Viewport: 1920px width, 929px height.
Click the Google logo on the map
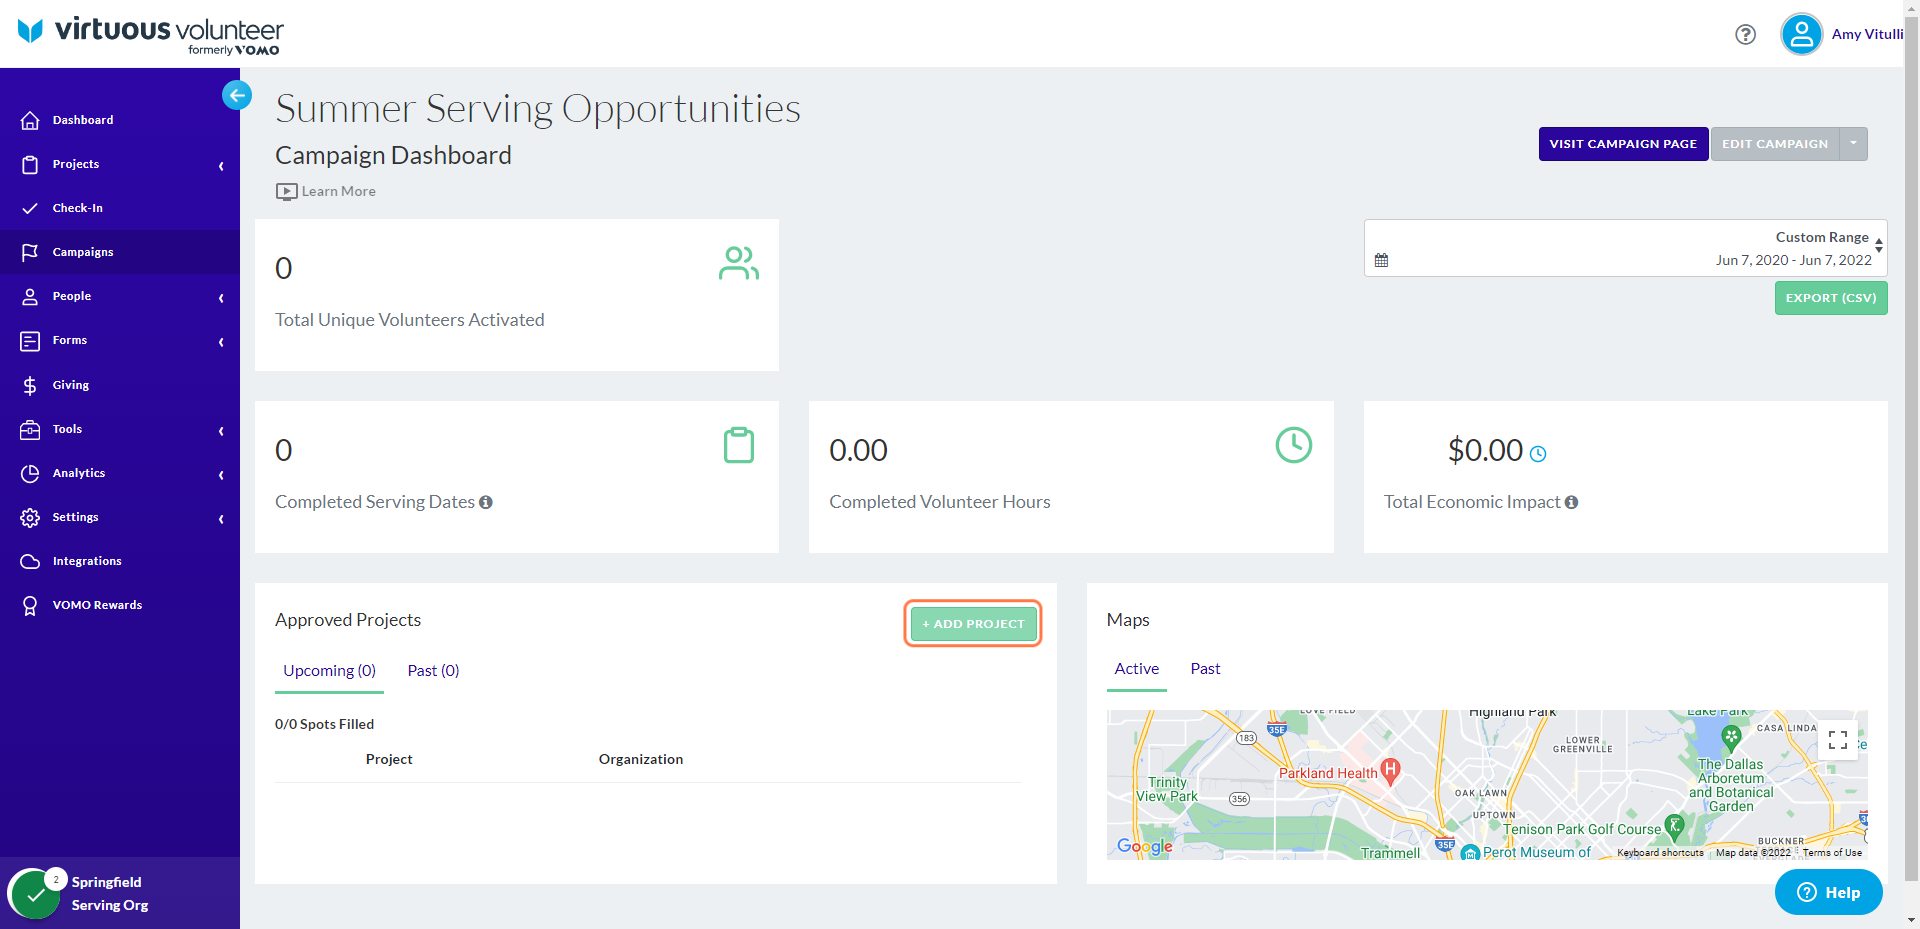click(x=1144, y=847)
